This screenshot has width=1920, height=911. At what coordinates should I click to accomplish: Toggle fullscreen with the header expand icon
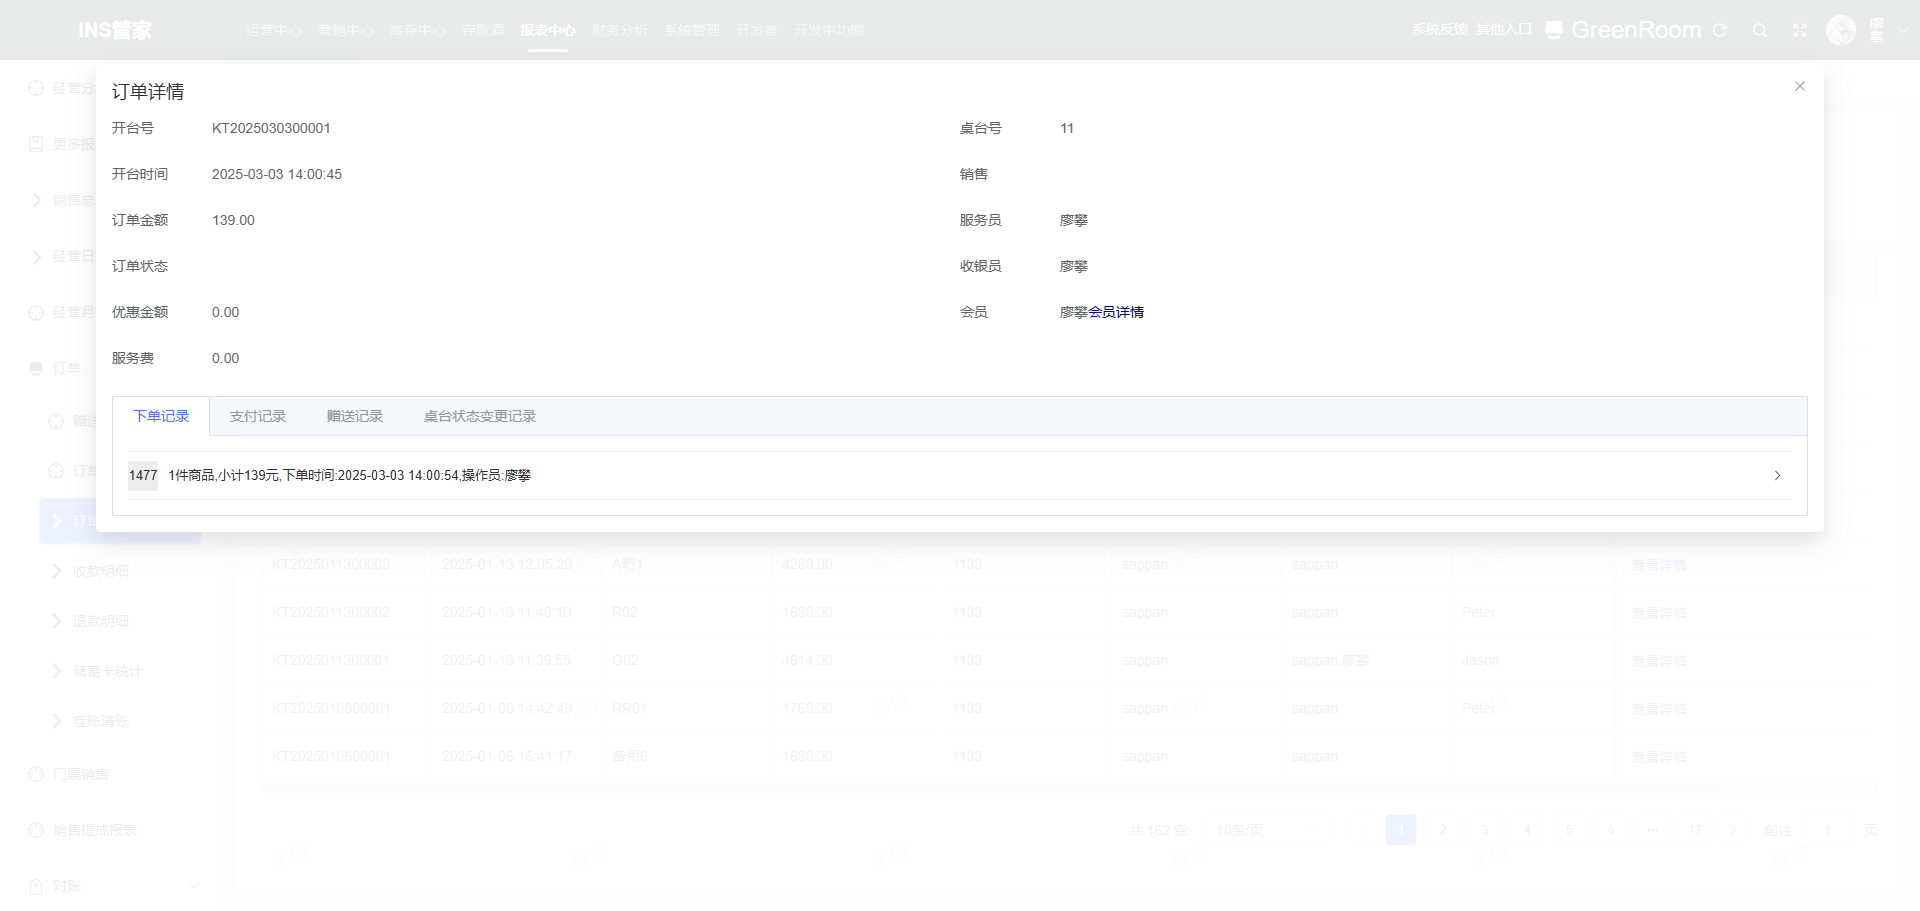click(1800, 30)
